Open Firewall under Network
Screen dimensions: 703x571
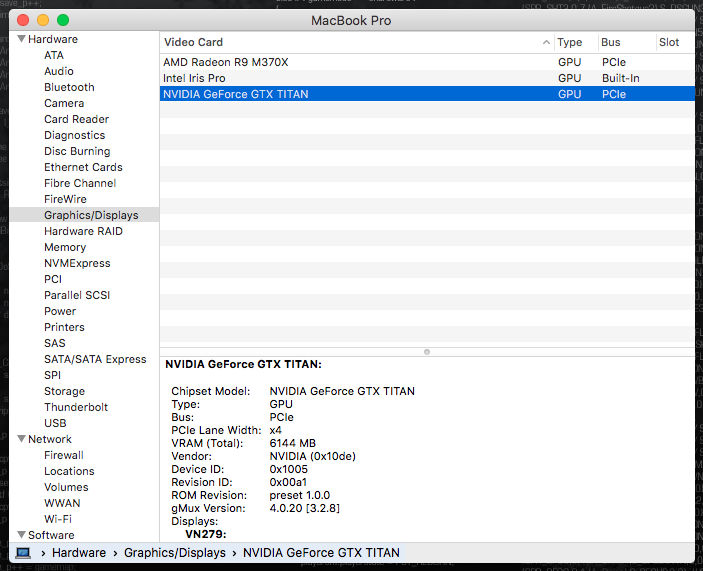click(64, 455)
